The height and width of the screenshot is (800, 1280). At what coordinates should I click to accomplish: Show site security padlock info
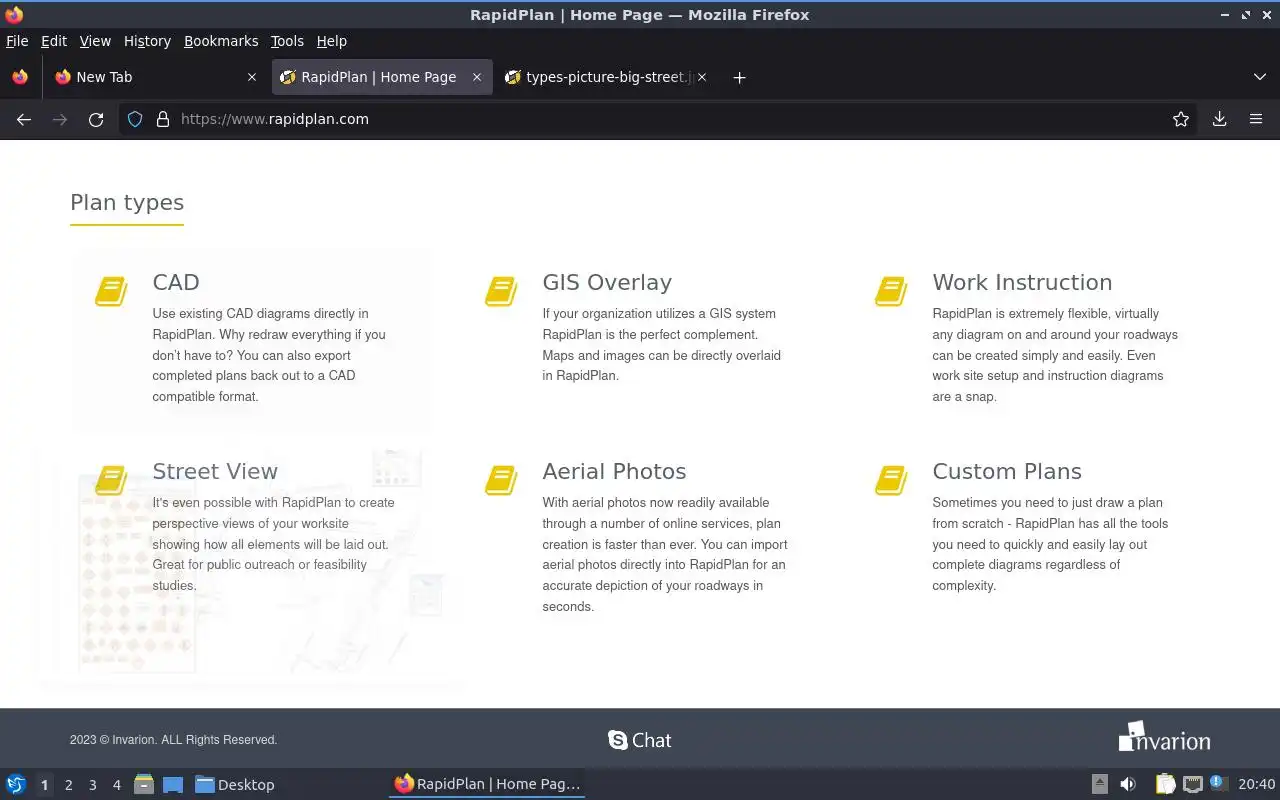pos(163,119)
